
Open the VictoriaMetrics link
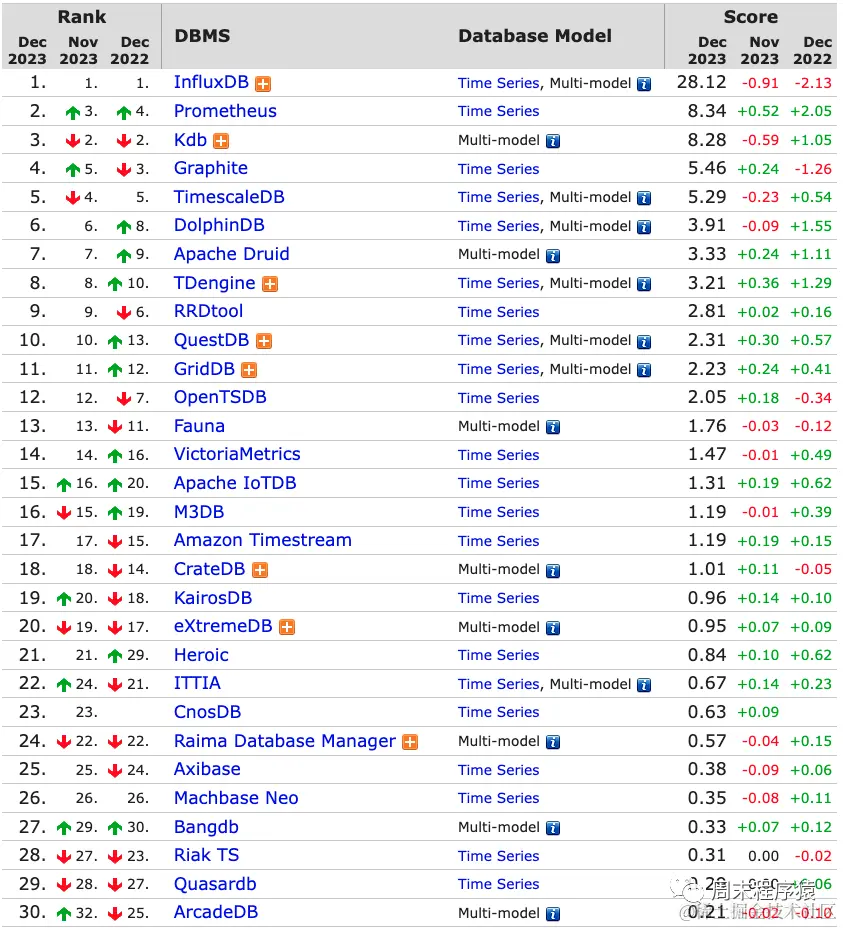click(237, 454)
